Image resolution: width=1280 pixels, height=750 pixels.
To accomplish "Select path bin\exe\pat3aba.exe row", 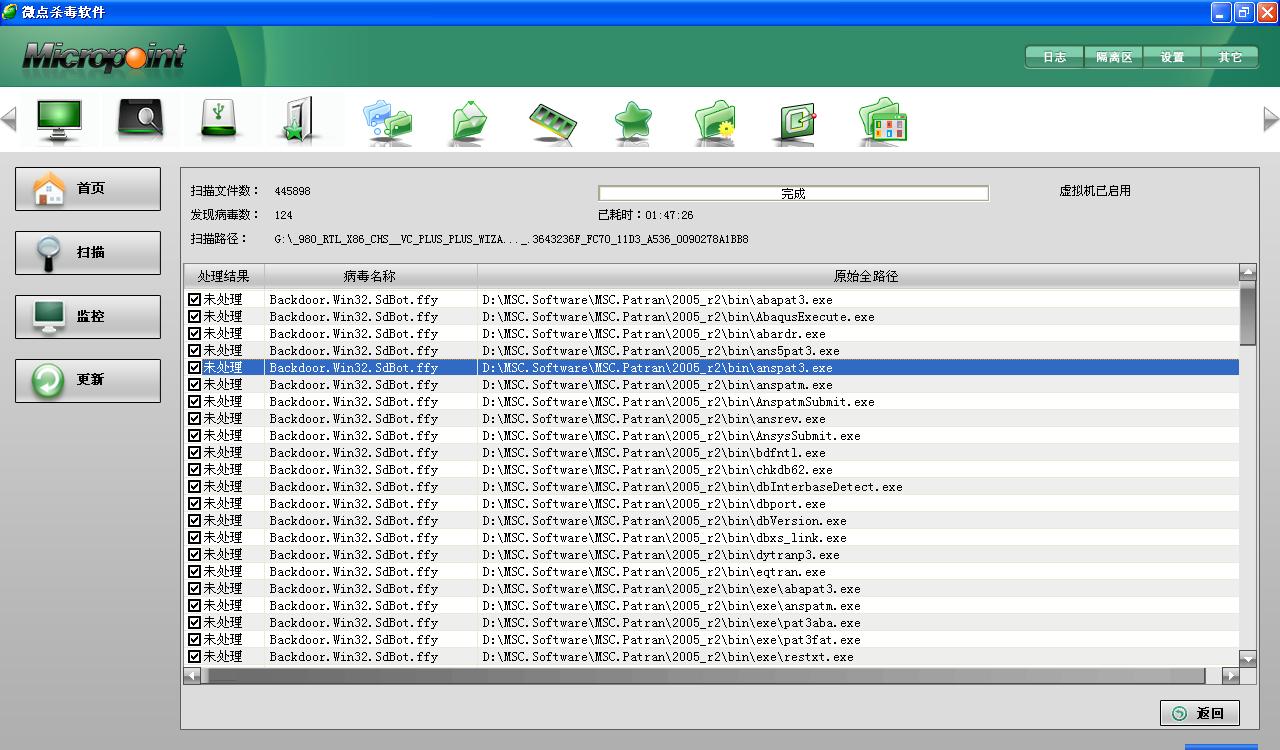I will [711, 622].
